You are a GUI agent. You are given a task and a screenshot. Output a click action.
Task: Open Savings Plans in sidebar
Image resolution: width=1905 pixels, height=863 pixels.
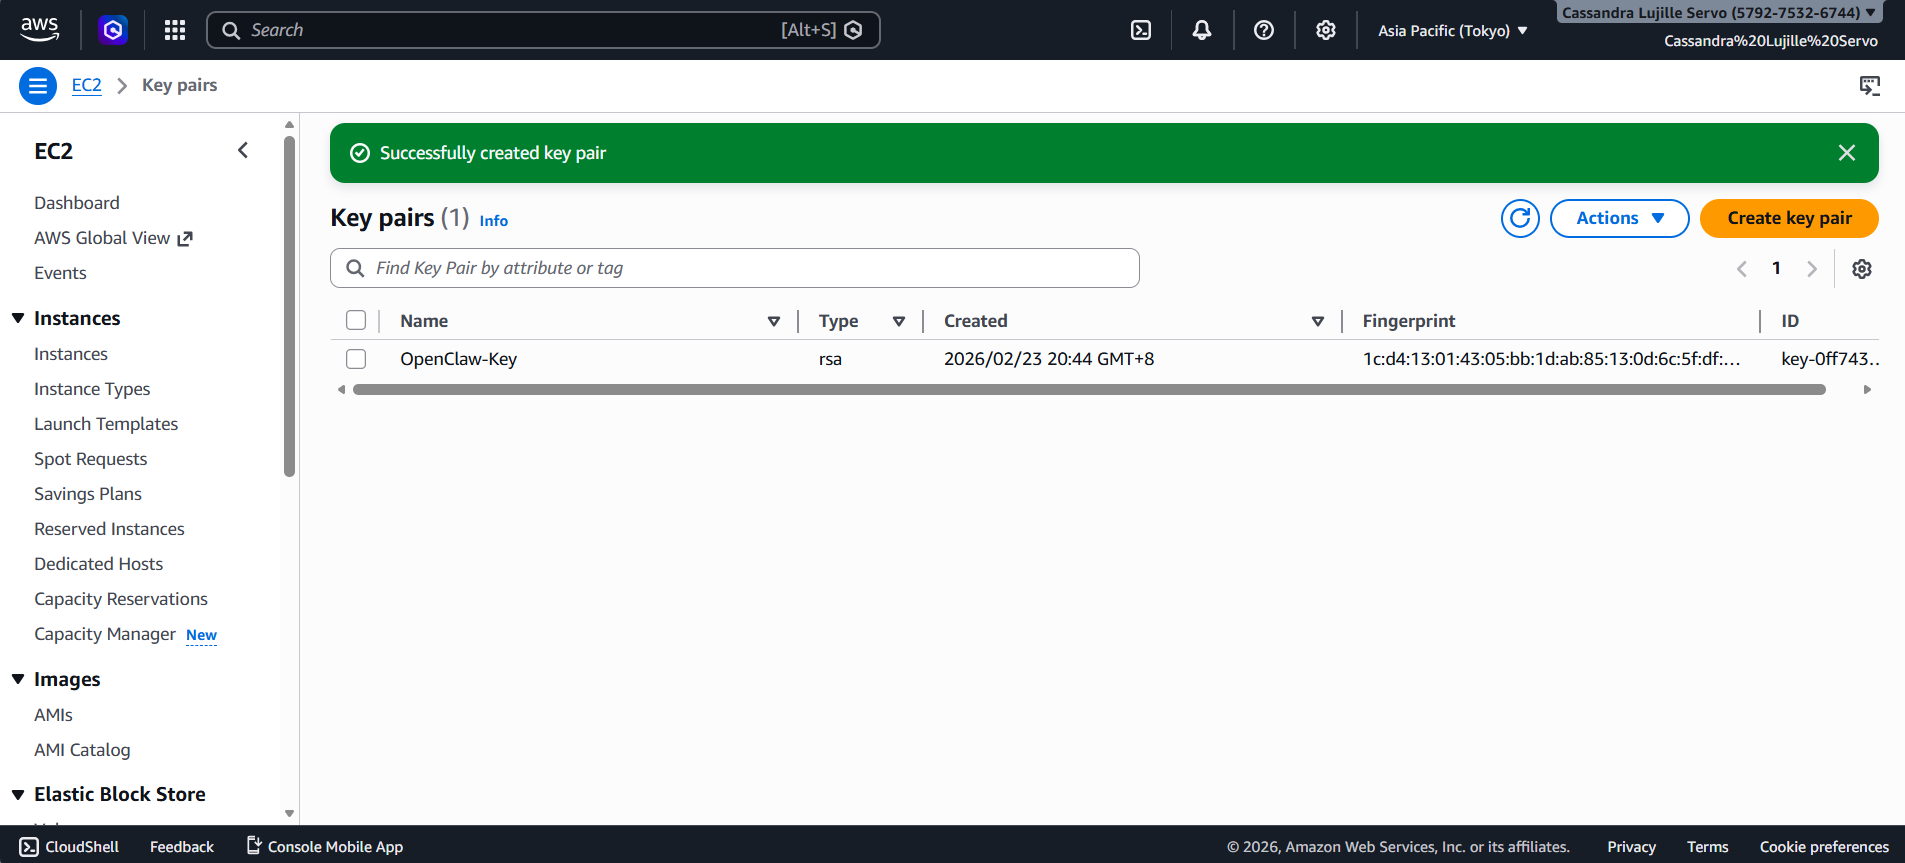88,494
